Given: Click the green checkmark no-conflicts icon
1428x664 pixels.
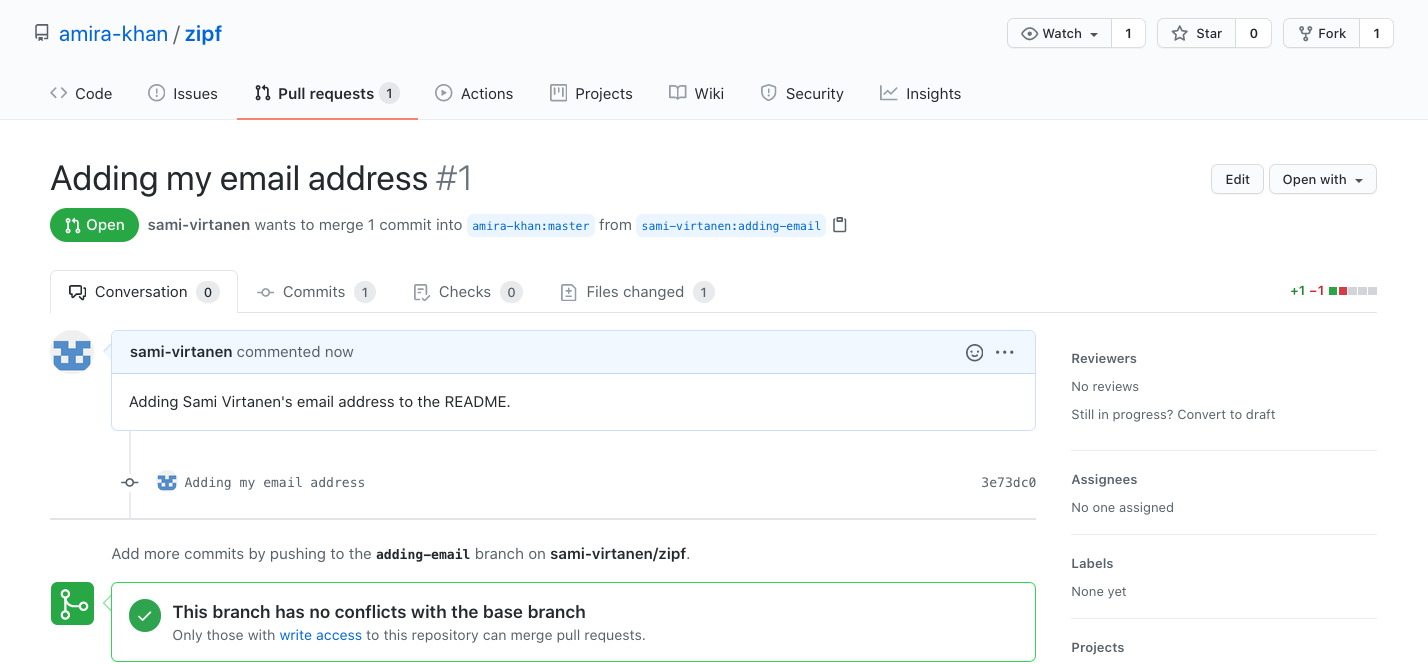Looking at the screenshot, I should [x=145, y=615].
